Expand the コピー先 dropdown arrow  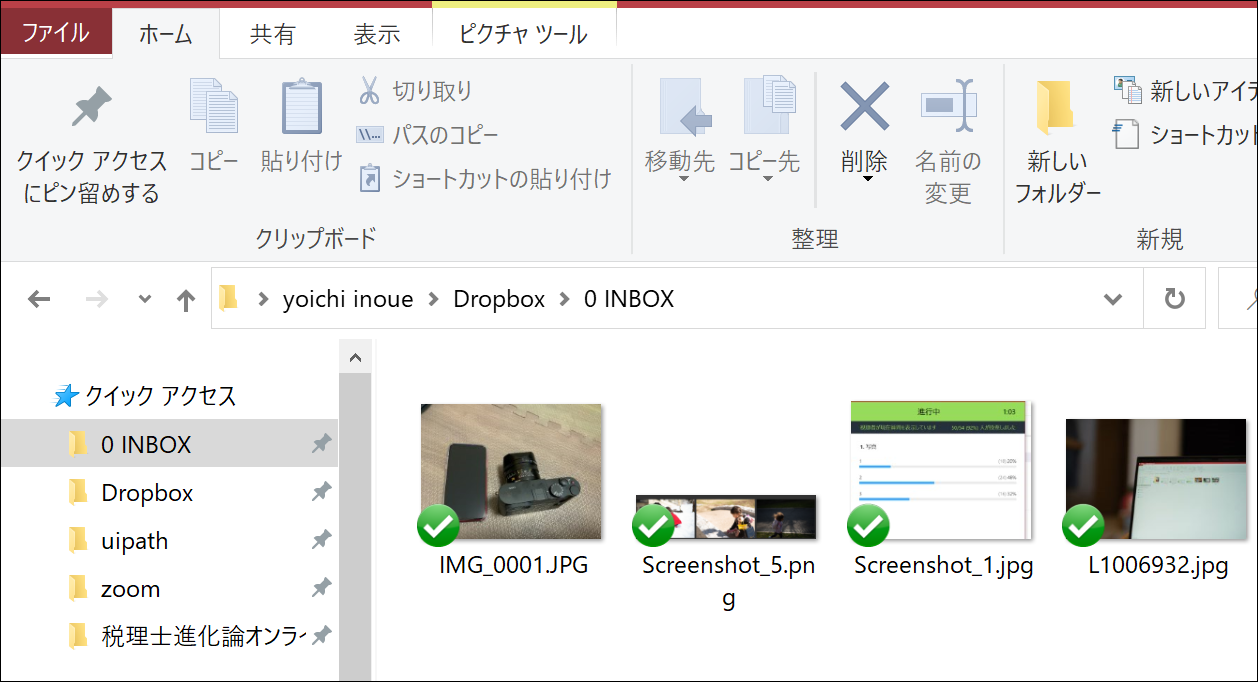click(x=767, y=180)
